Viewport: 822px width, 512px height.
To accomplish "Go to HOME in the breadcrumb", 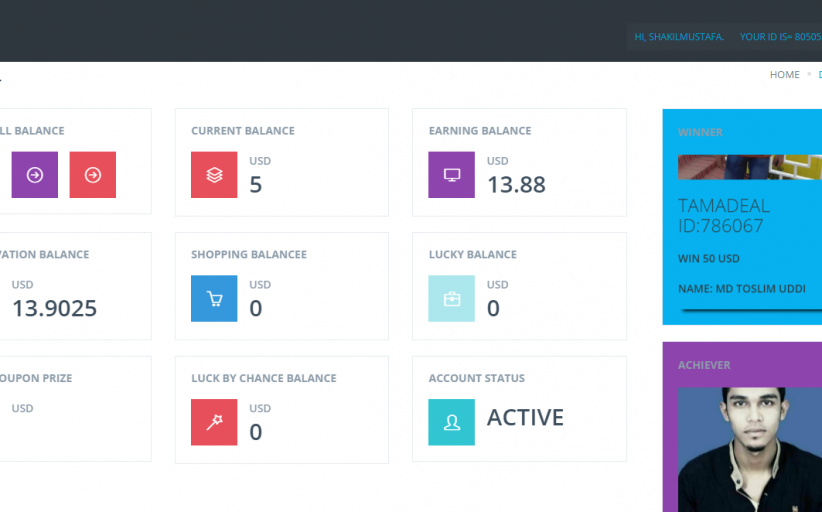I will (x=784, y=75).
